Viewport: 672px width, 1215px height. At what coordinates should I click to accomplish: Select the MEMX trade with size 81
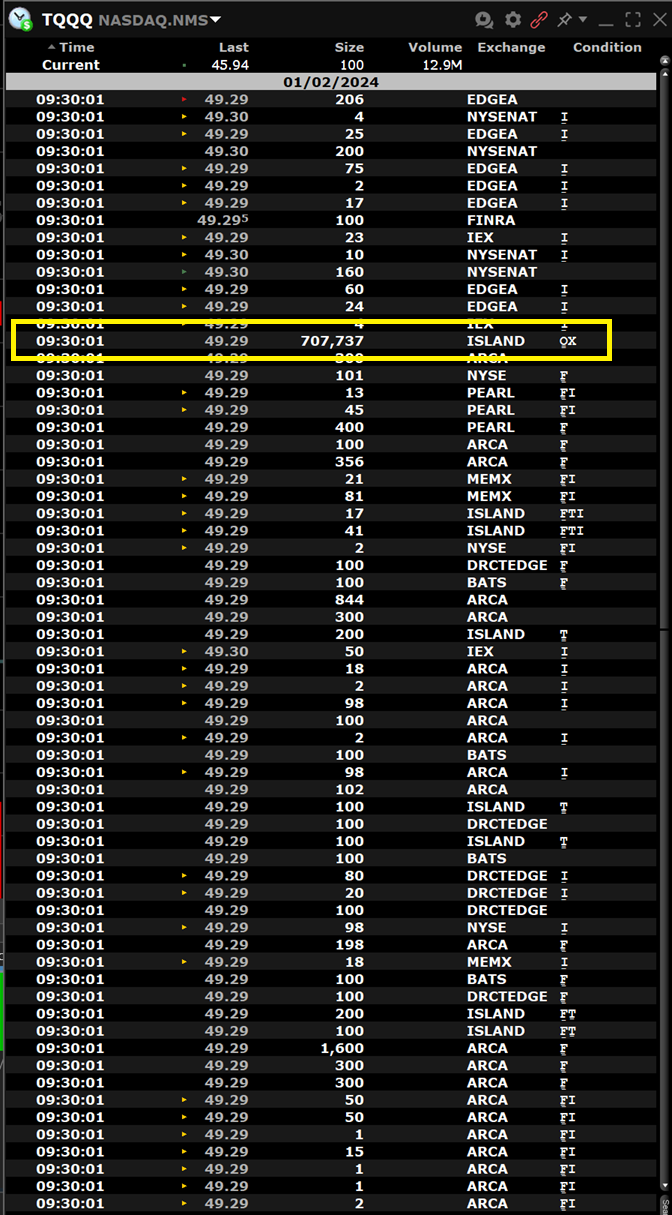point(331,496)
